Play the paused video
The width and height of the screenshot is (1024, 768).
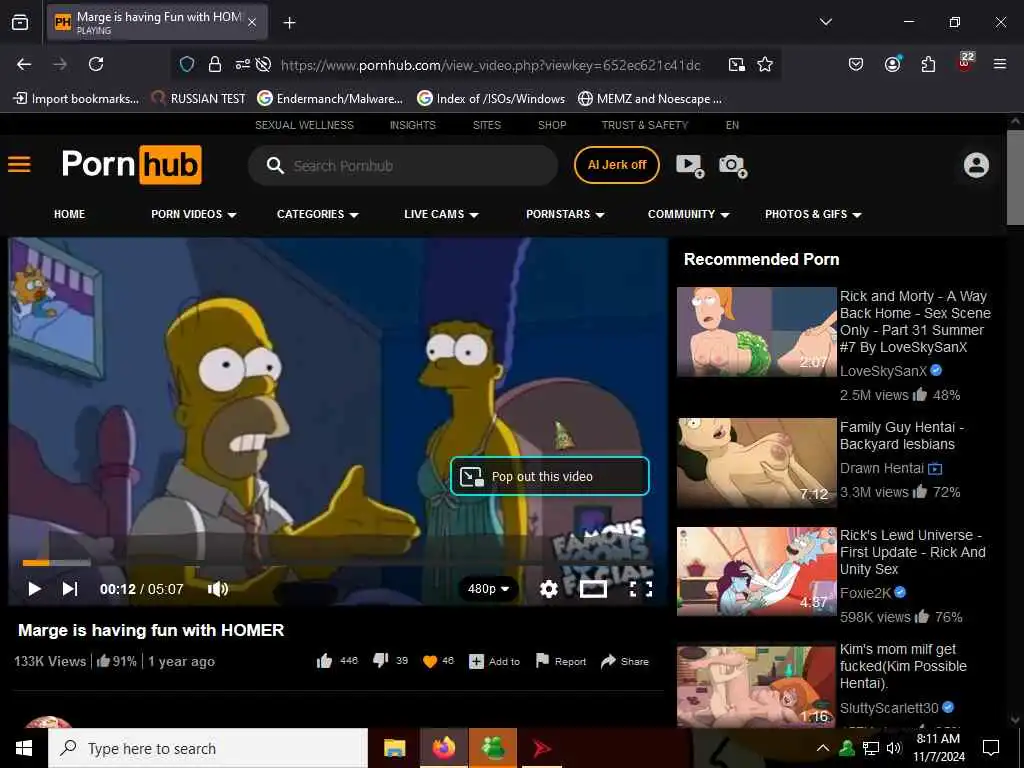[x=35, y=589]
